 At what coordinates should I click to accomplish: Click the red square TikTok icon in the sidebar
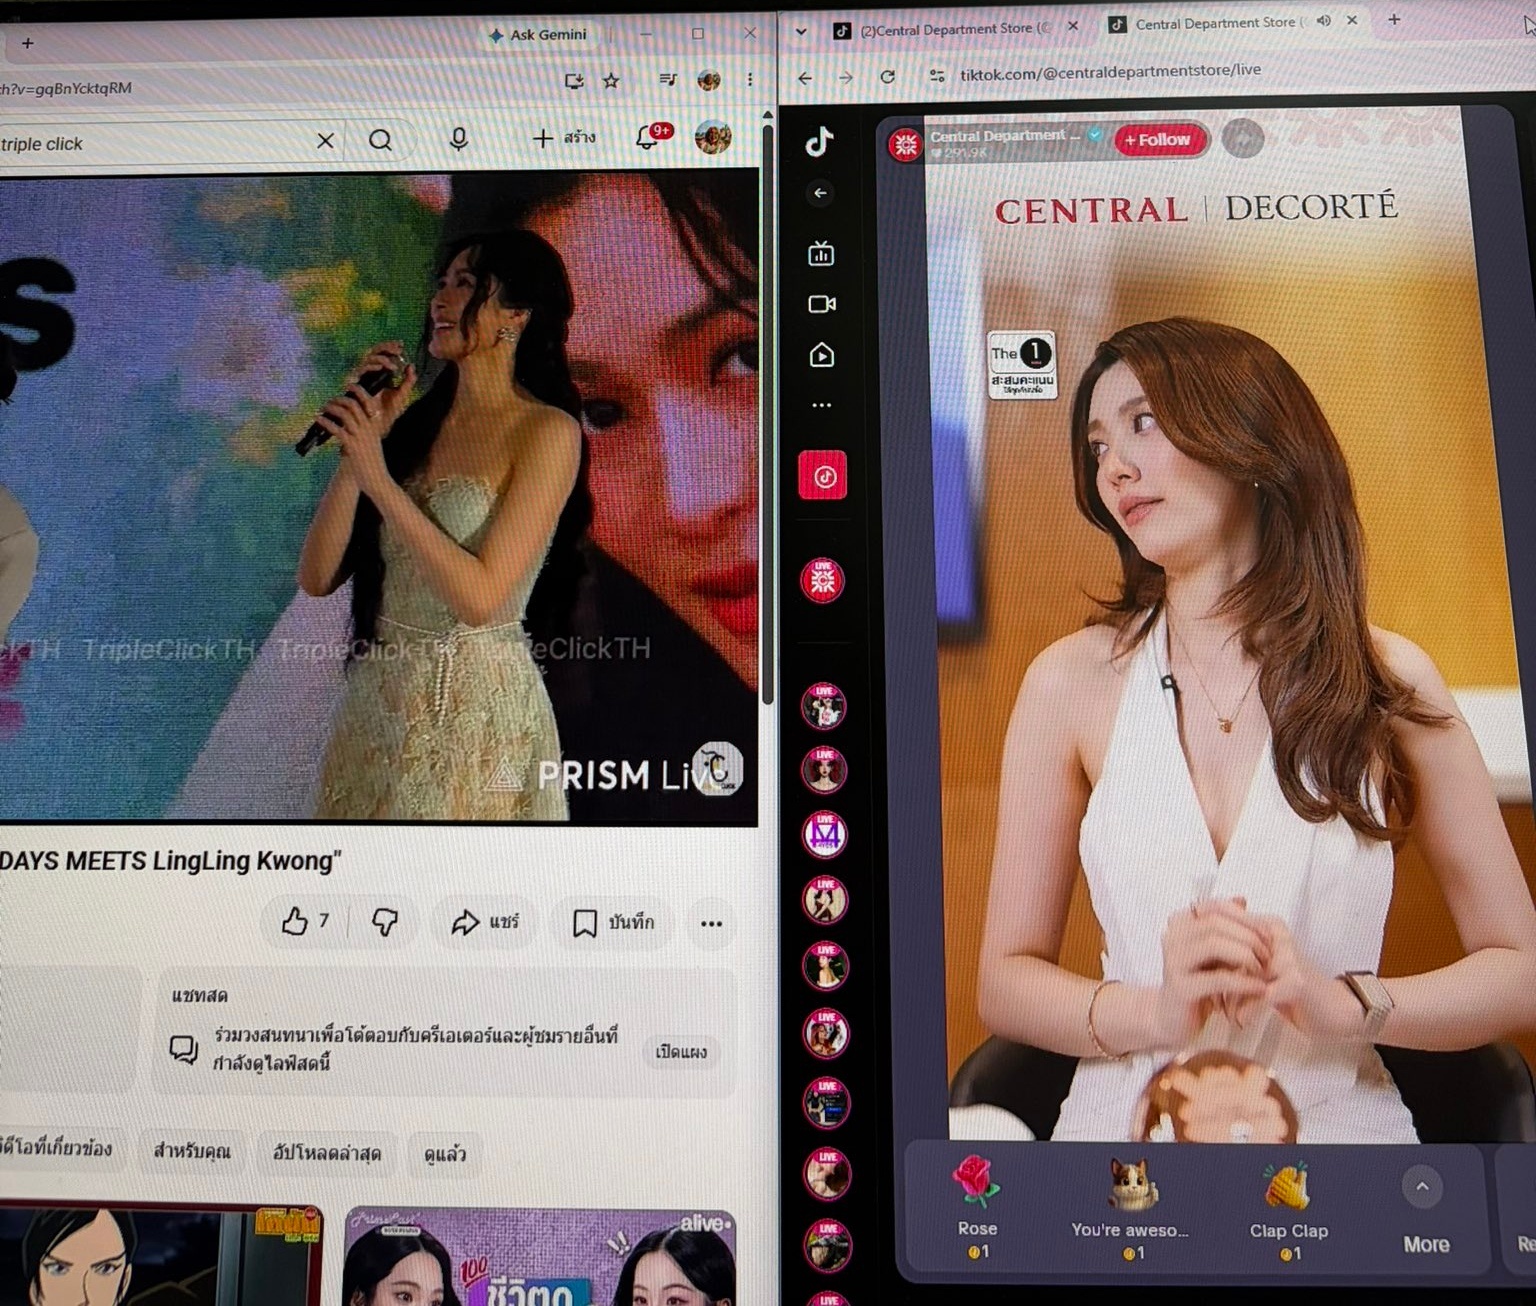click(823, 476)
